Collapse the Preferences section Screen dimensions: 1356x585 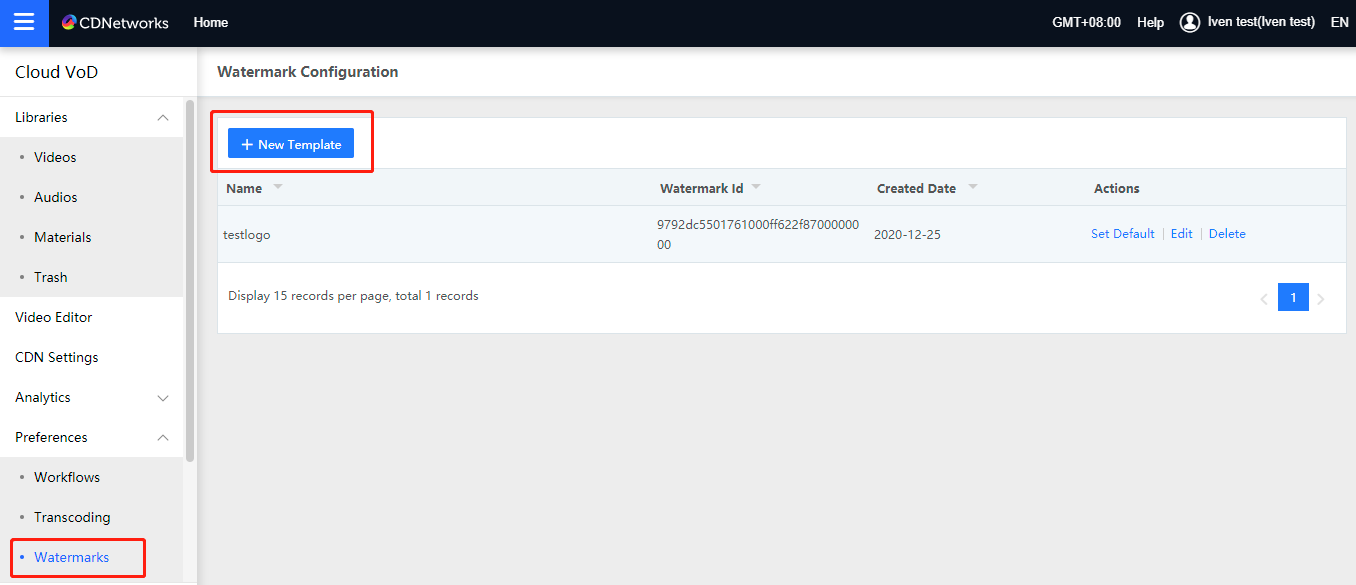coord(163,438)
